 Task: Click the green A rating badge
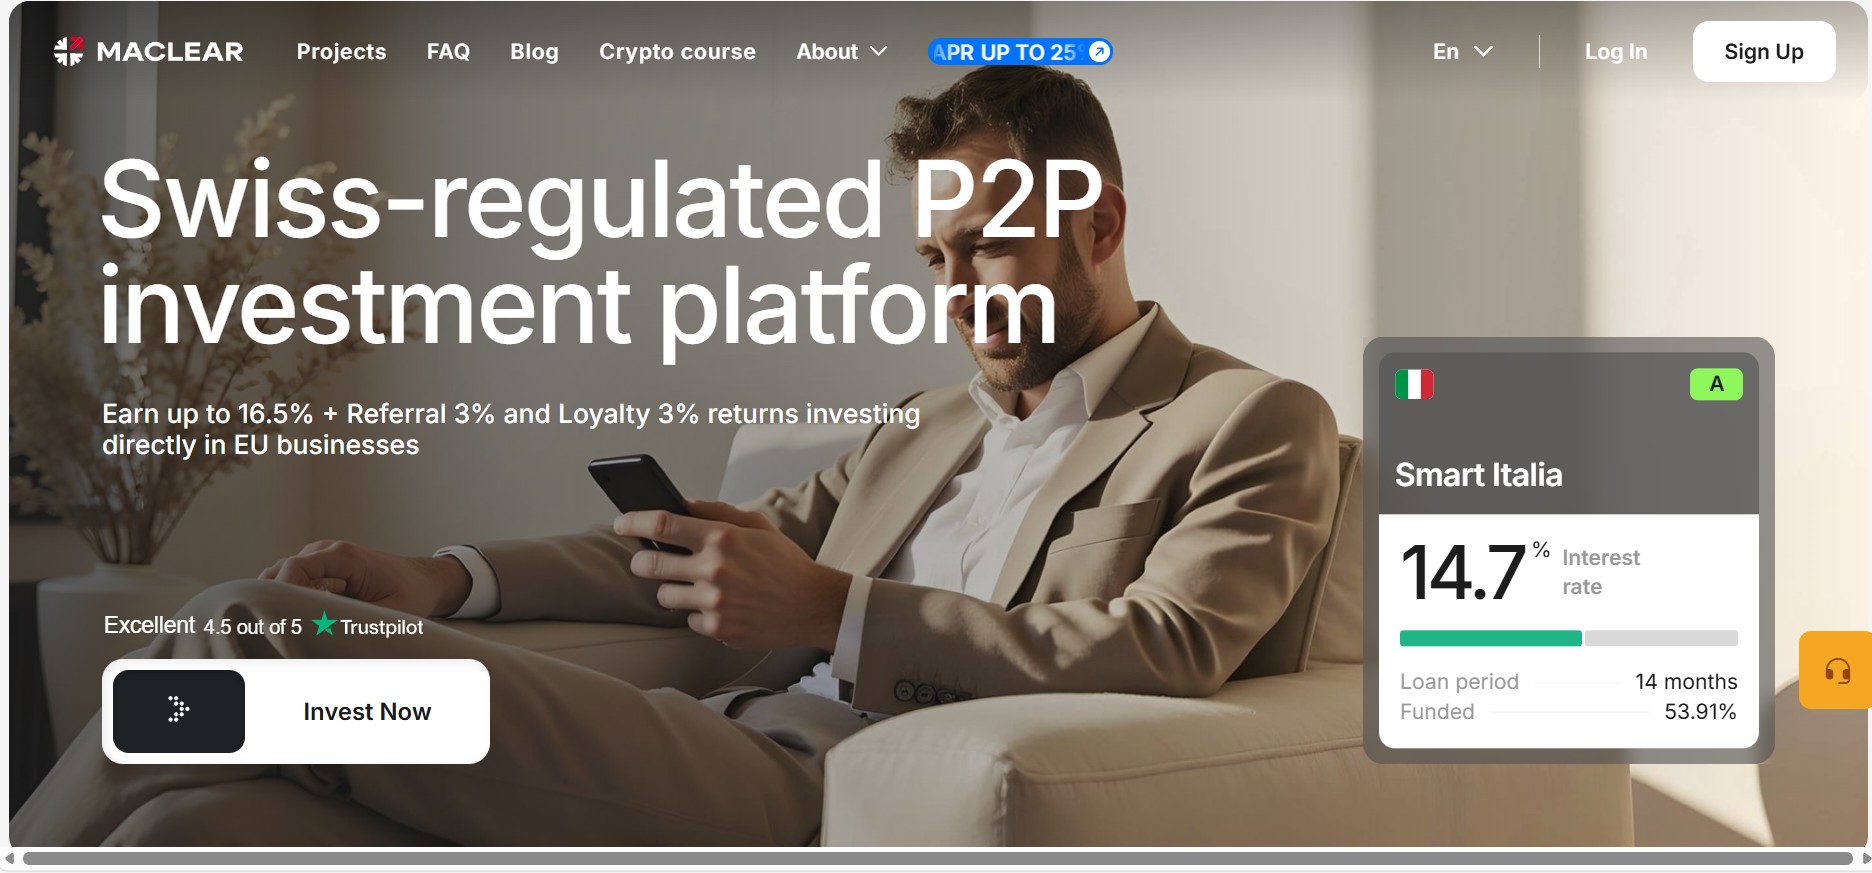pos(1716,384)
